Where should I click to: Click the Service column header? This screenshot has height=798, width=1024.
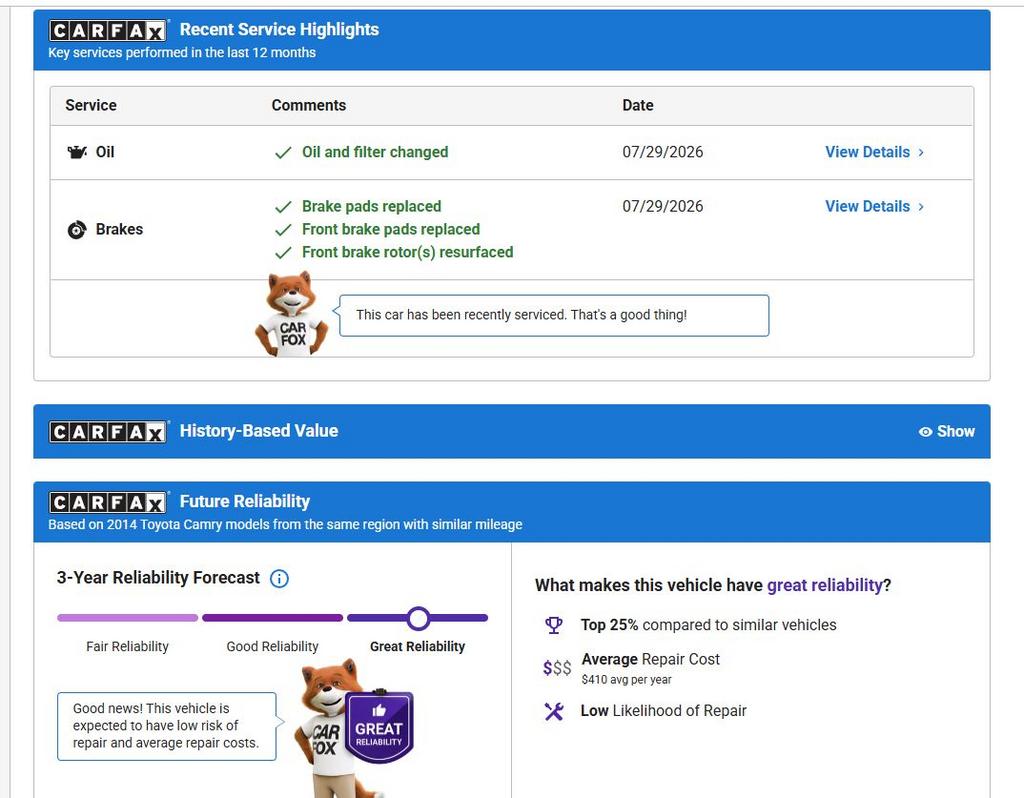tap(91, 105)
